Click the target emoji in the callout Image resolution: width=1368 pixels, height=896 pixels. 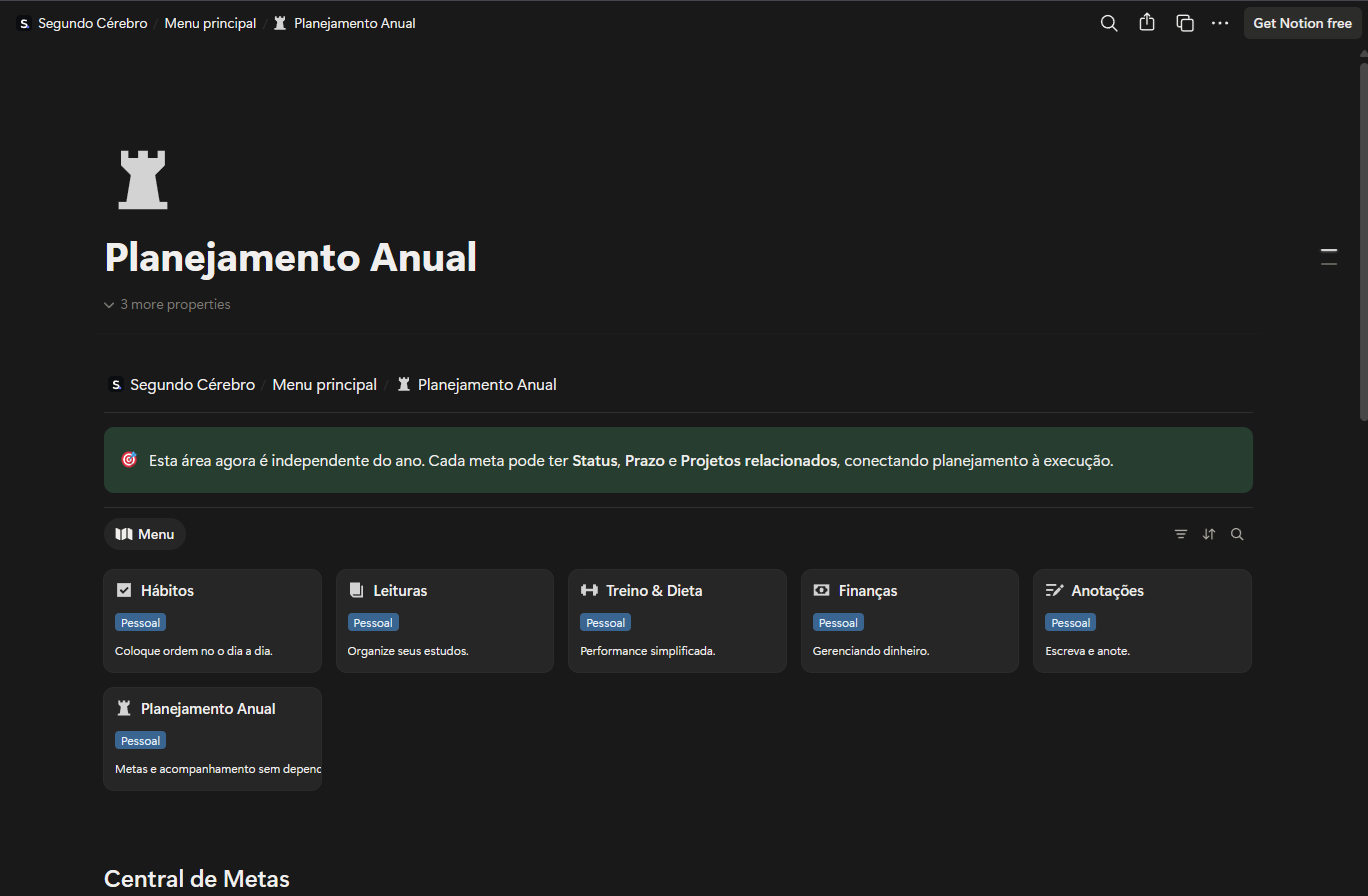[x=129, y=460]
